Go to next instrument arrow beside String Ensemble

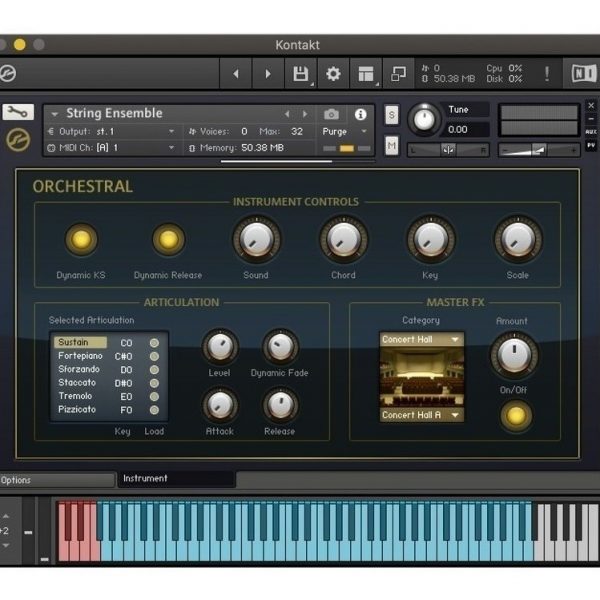pos(305,114)
